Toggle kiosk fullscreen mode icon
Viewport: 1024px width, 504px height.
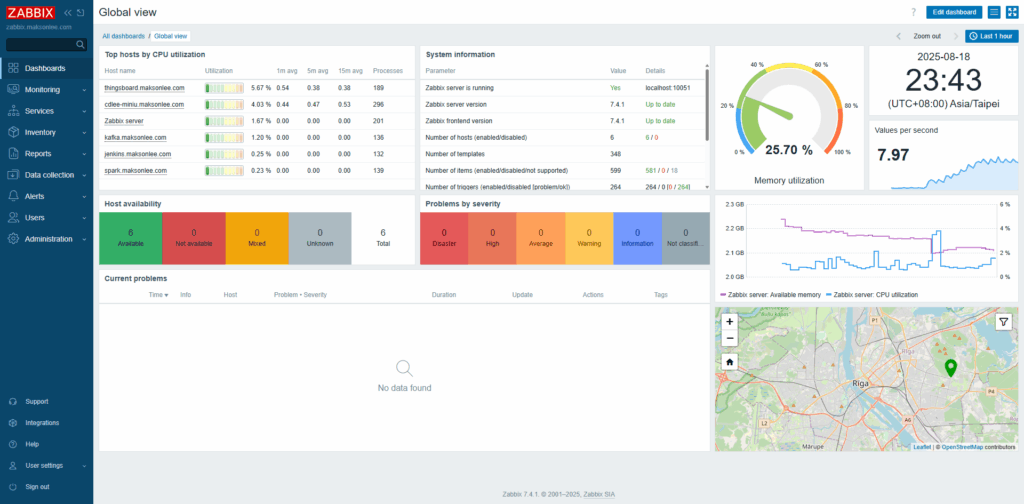(1012, 12)
